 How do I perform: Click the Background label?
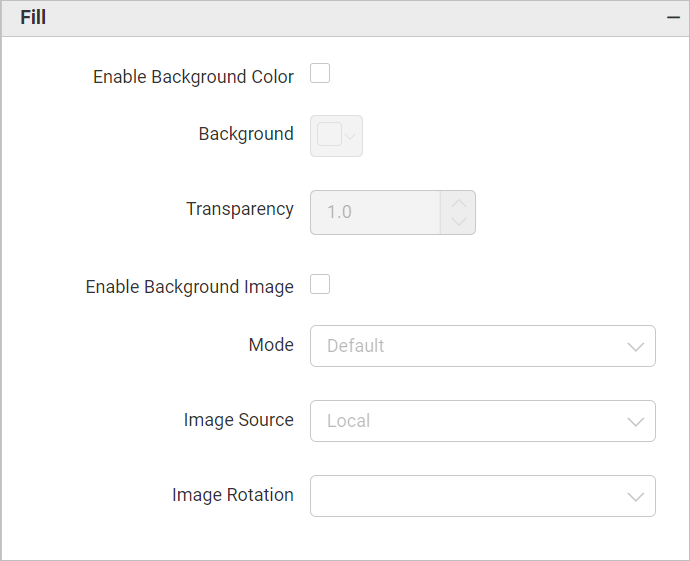[246, 134]
